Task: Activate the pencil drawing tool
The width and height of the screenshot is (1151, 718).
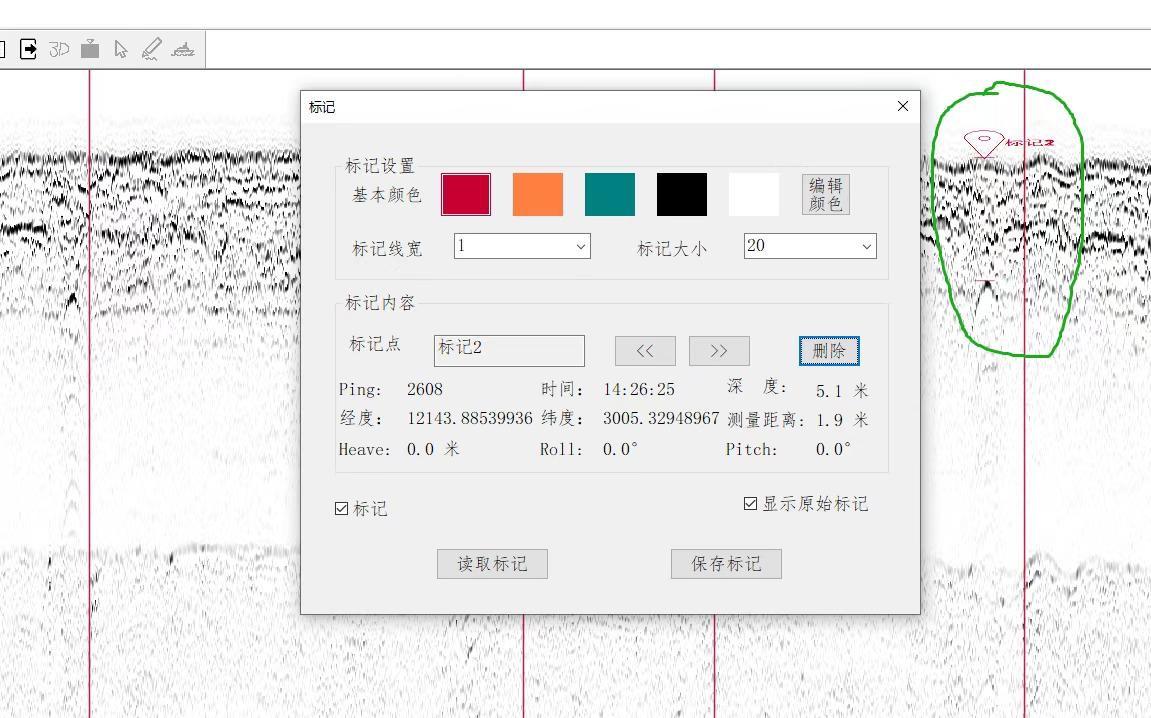Action: coord(151,49)
